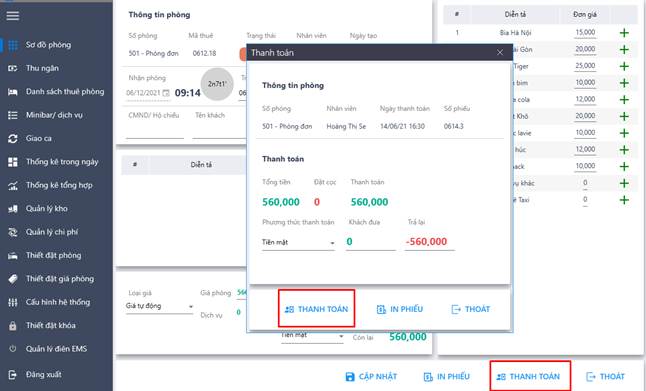This screenshot has height=391, width=646.
Task: Go to Quản lý kho
Action: point(46,209)
